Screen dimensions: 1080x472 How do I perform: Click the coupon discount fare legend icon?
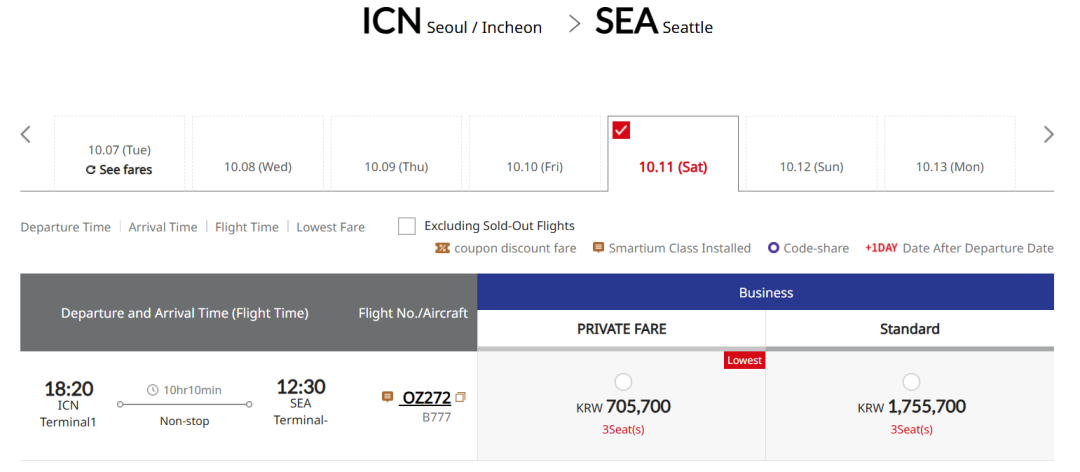[x=442, y=248]
